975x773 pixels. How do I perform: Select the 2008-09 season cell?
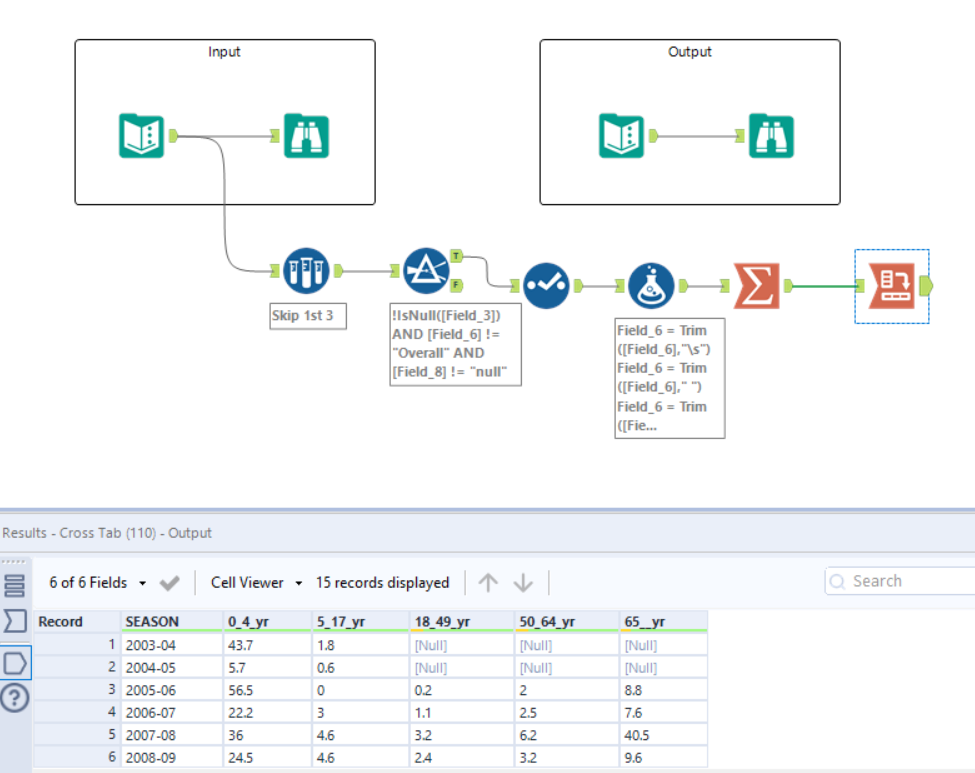172,757
